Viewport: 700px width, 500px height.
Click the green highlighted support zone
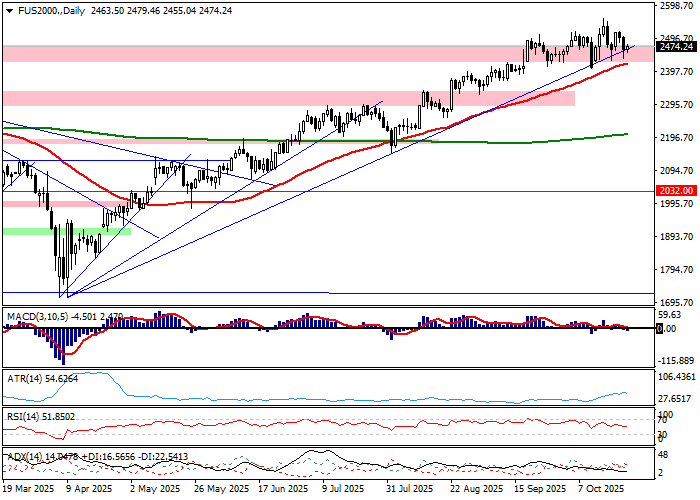pyautogui.click(x=66, y=231)
